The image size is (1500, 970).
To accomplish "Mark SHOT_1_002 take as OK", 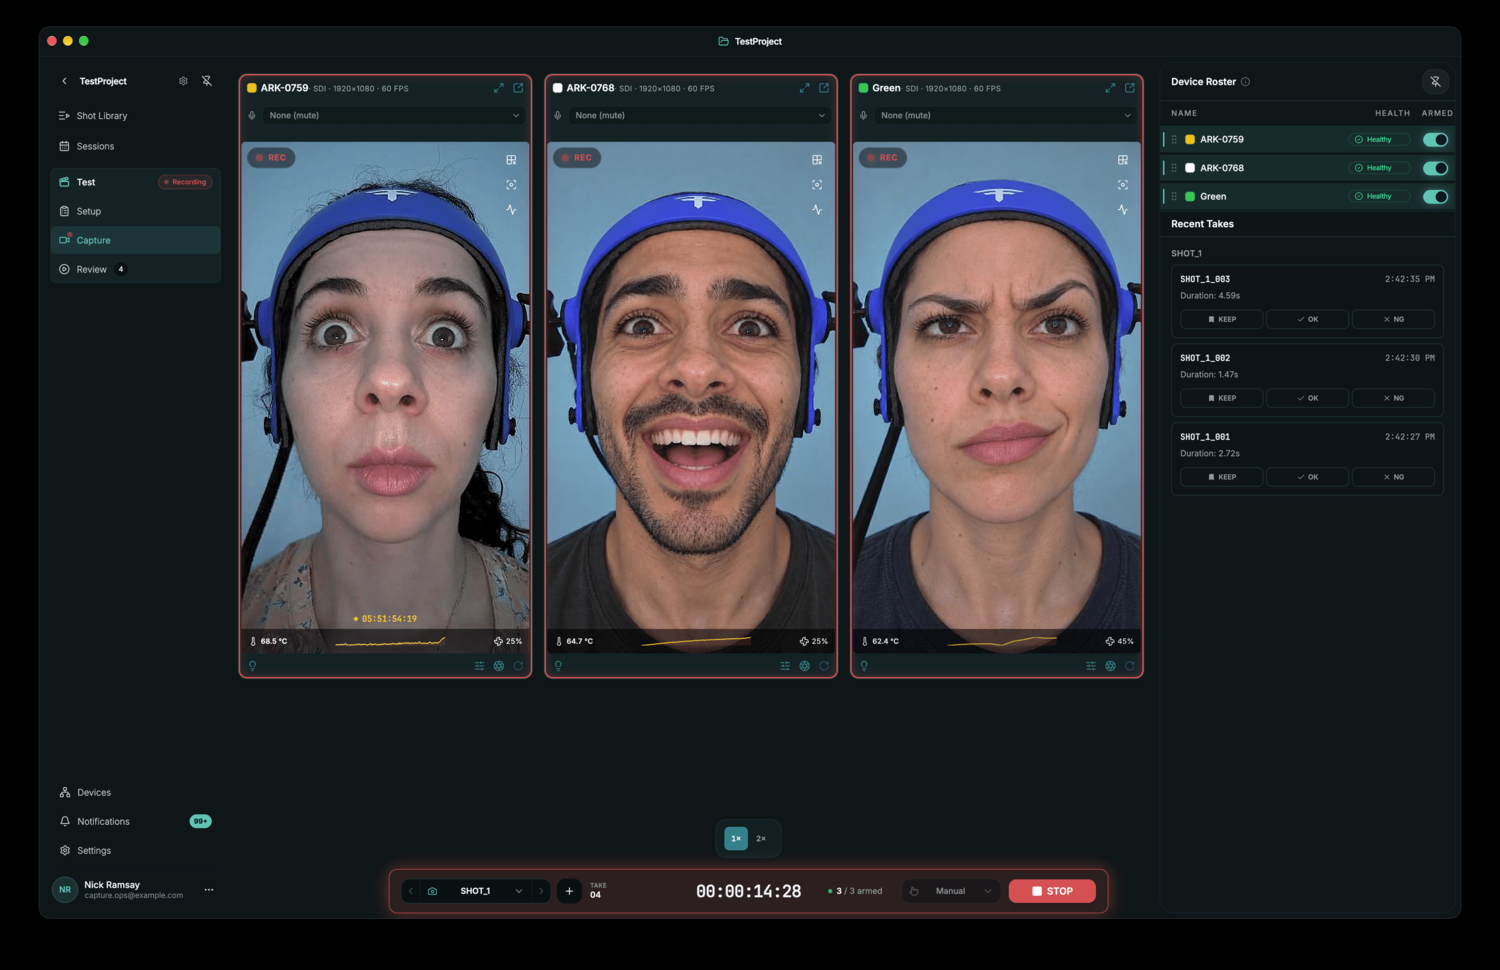I will pos(1307,398).
